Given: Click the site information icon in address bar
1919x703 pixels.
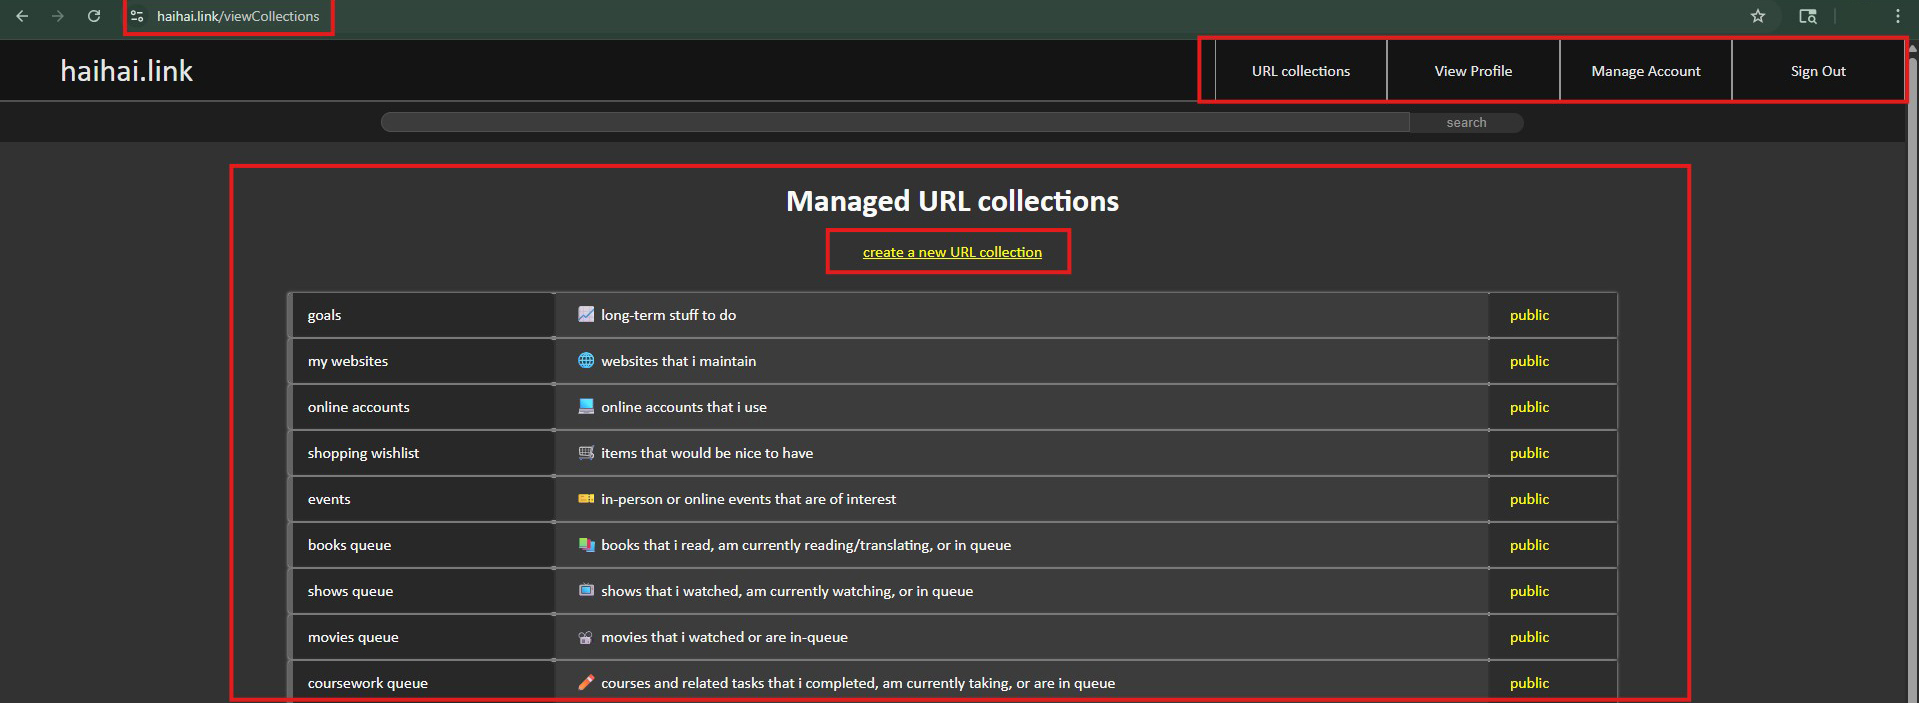Looking at the screenshot, I should click(x=138, y=16).
